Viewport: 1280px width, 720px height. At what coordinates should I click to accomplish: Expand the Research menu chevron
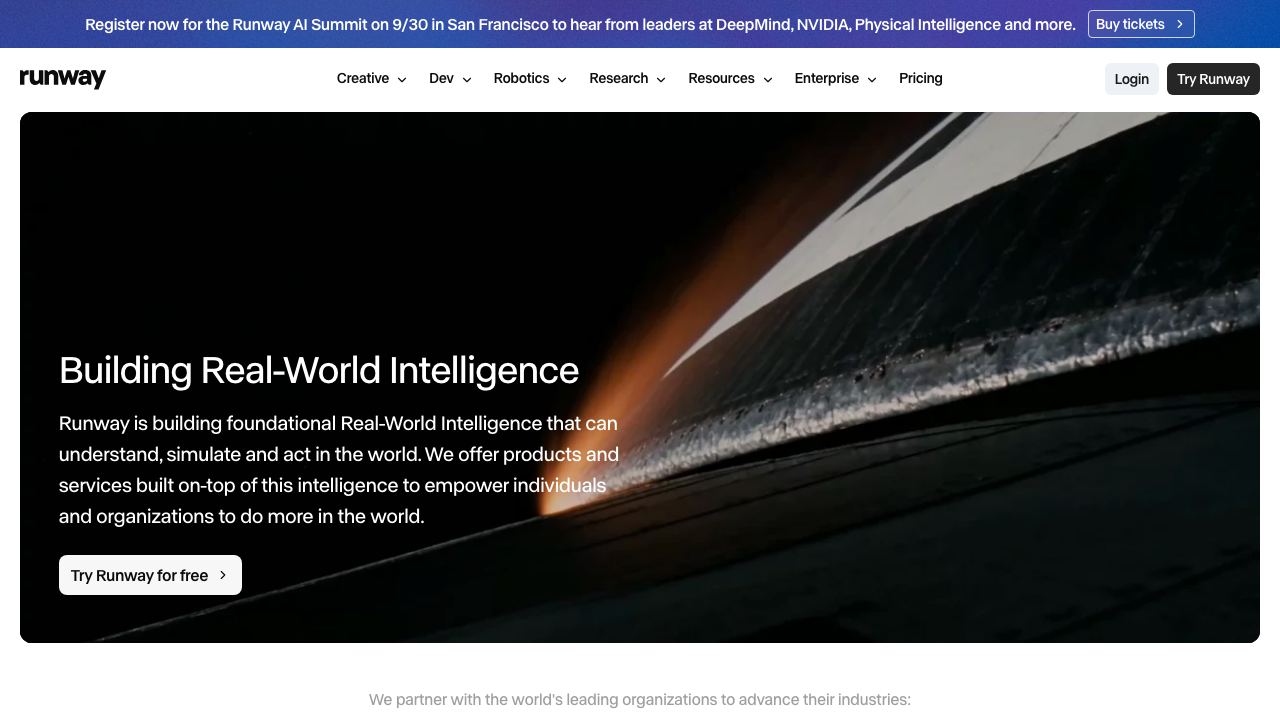click(x=661, y=79)
